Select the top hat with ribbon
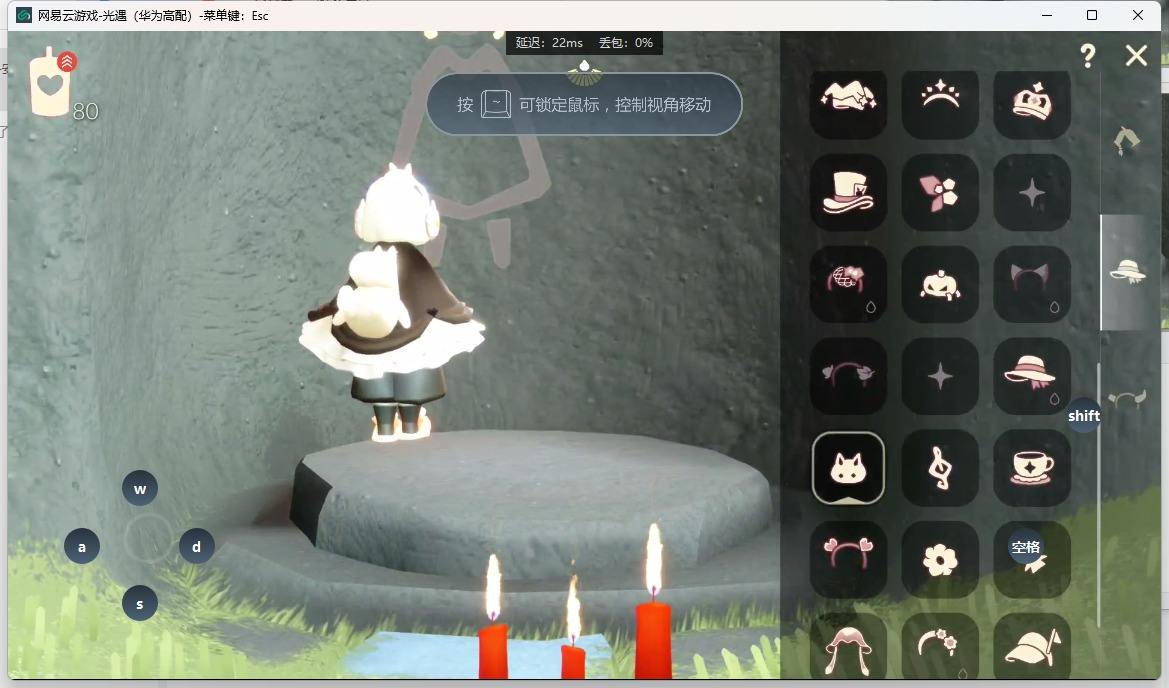 point(848,193)
